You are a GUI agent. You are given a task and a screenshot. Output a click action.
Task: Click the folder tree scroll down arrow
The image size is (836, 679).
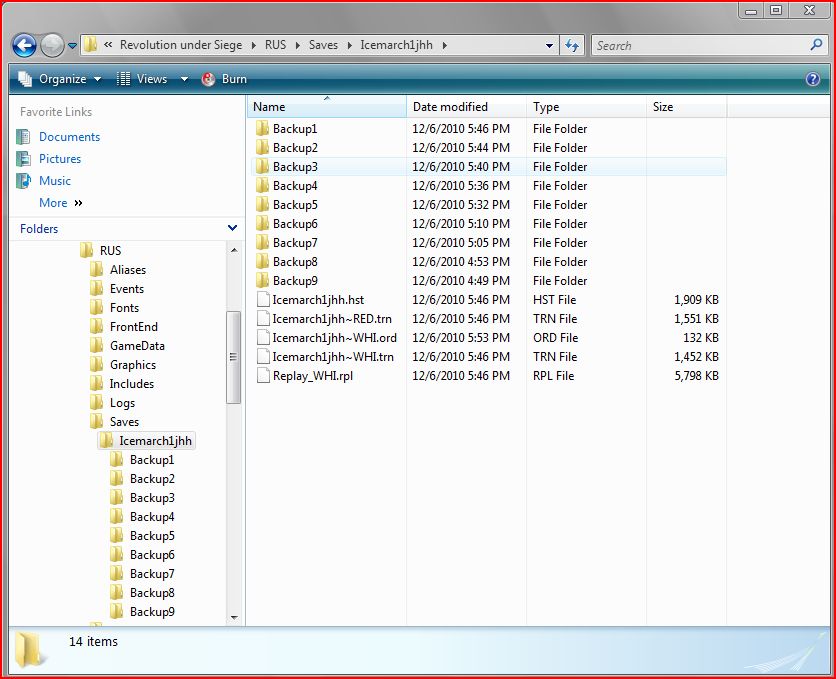[x=234, y=617]
